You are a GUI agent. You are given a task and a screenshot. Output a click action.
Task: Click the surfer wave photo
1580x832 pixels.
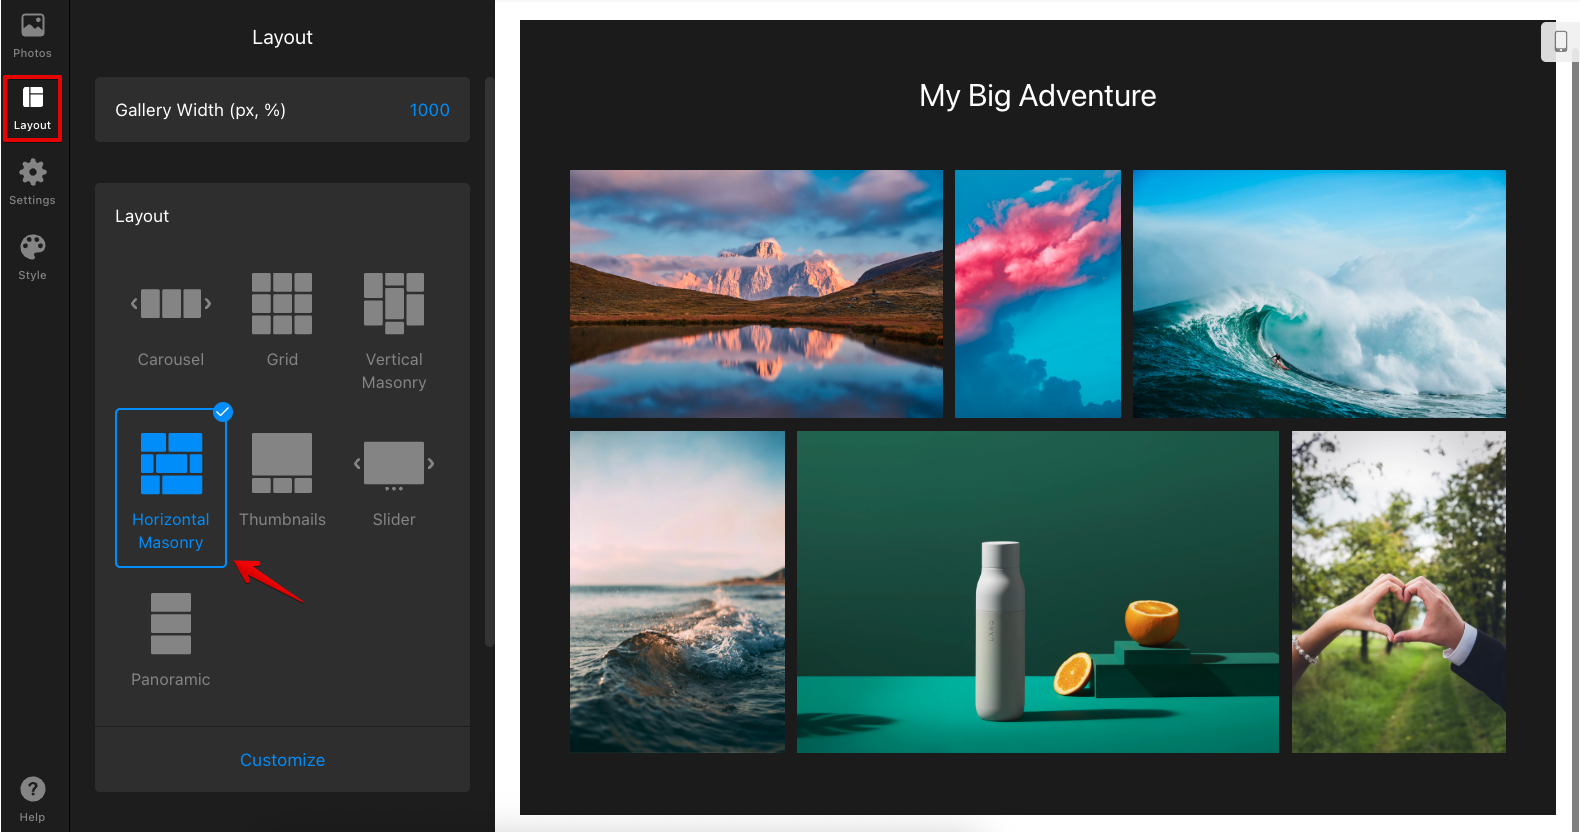[1319, 293]
